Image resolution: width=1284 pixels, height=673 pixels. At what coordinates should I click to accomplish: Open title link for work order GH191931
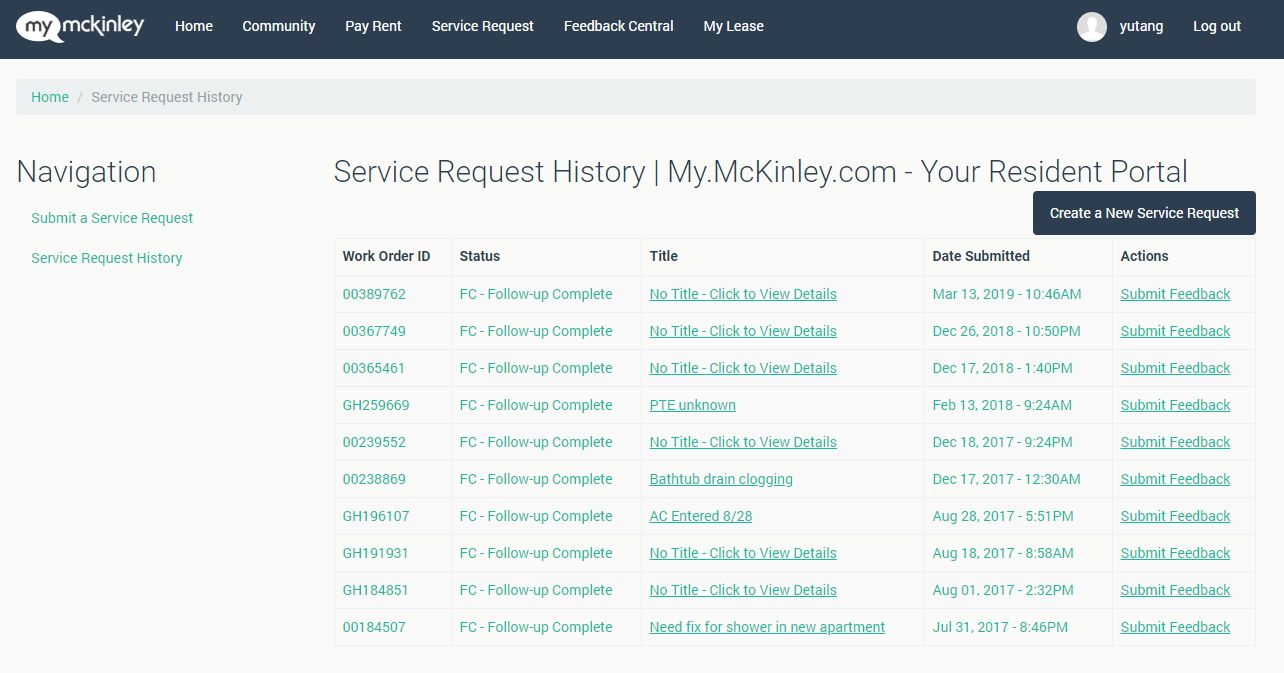(743, 553)
